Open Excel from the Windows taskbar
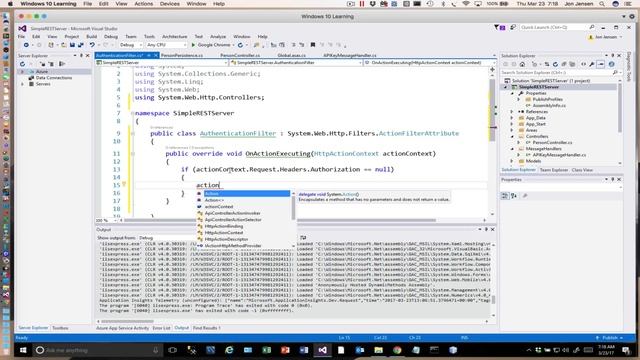Viewport: 640px width, 360px height. 267,350
